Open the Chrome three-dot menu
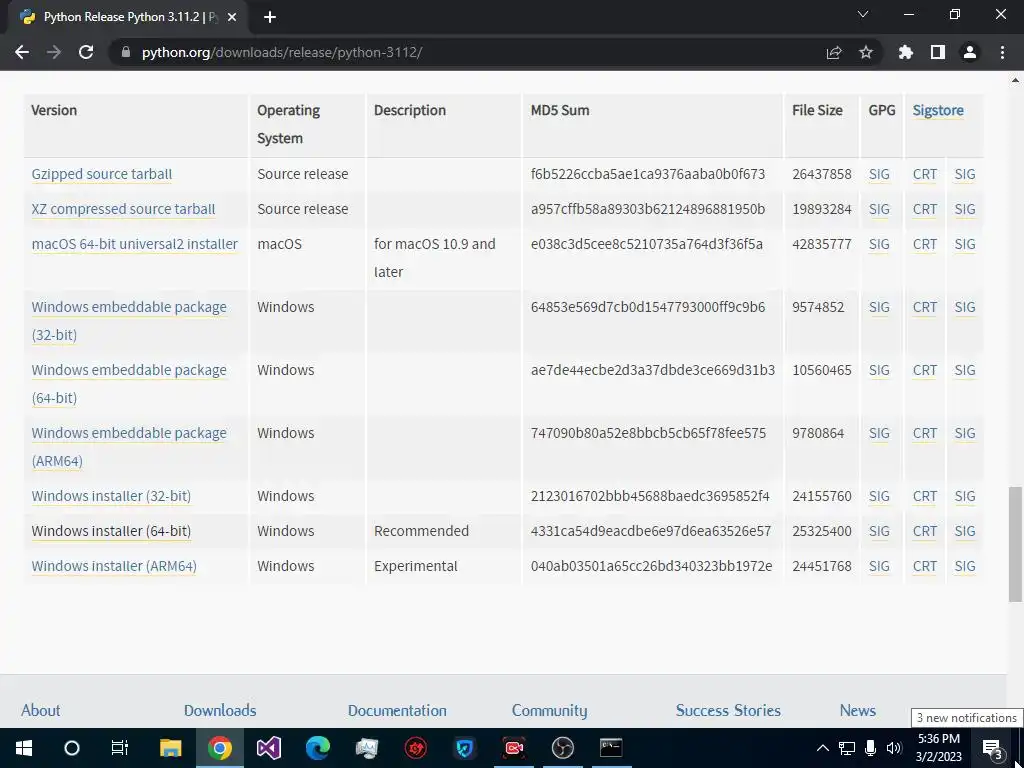Viewport: 1024px width, 768px height. point(1002,52)
